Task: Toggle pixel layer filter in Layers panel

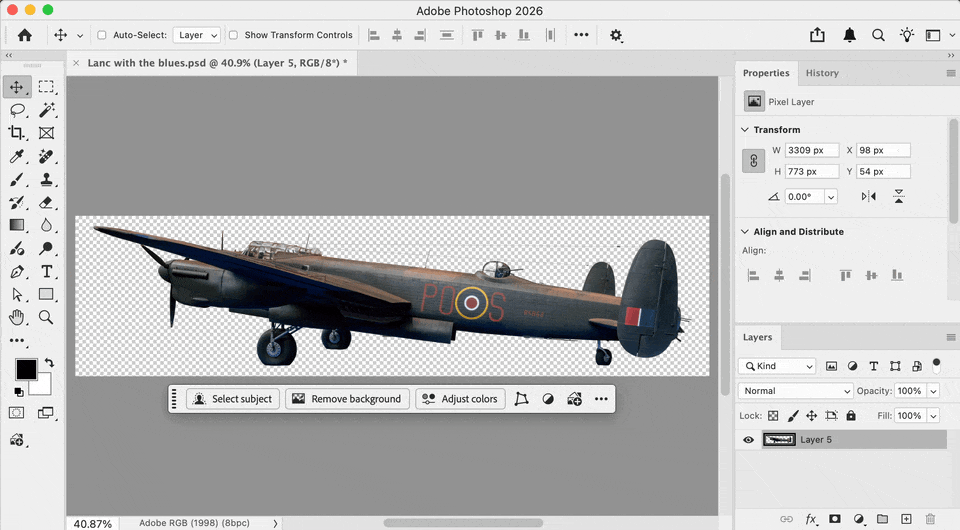Action: click(831, 366)
